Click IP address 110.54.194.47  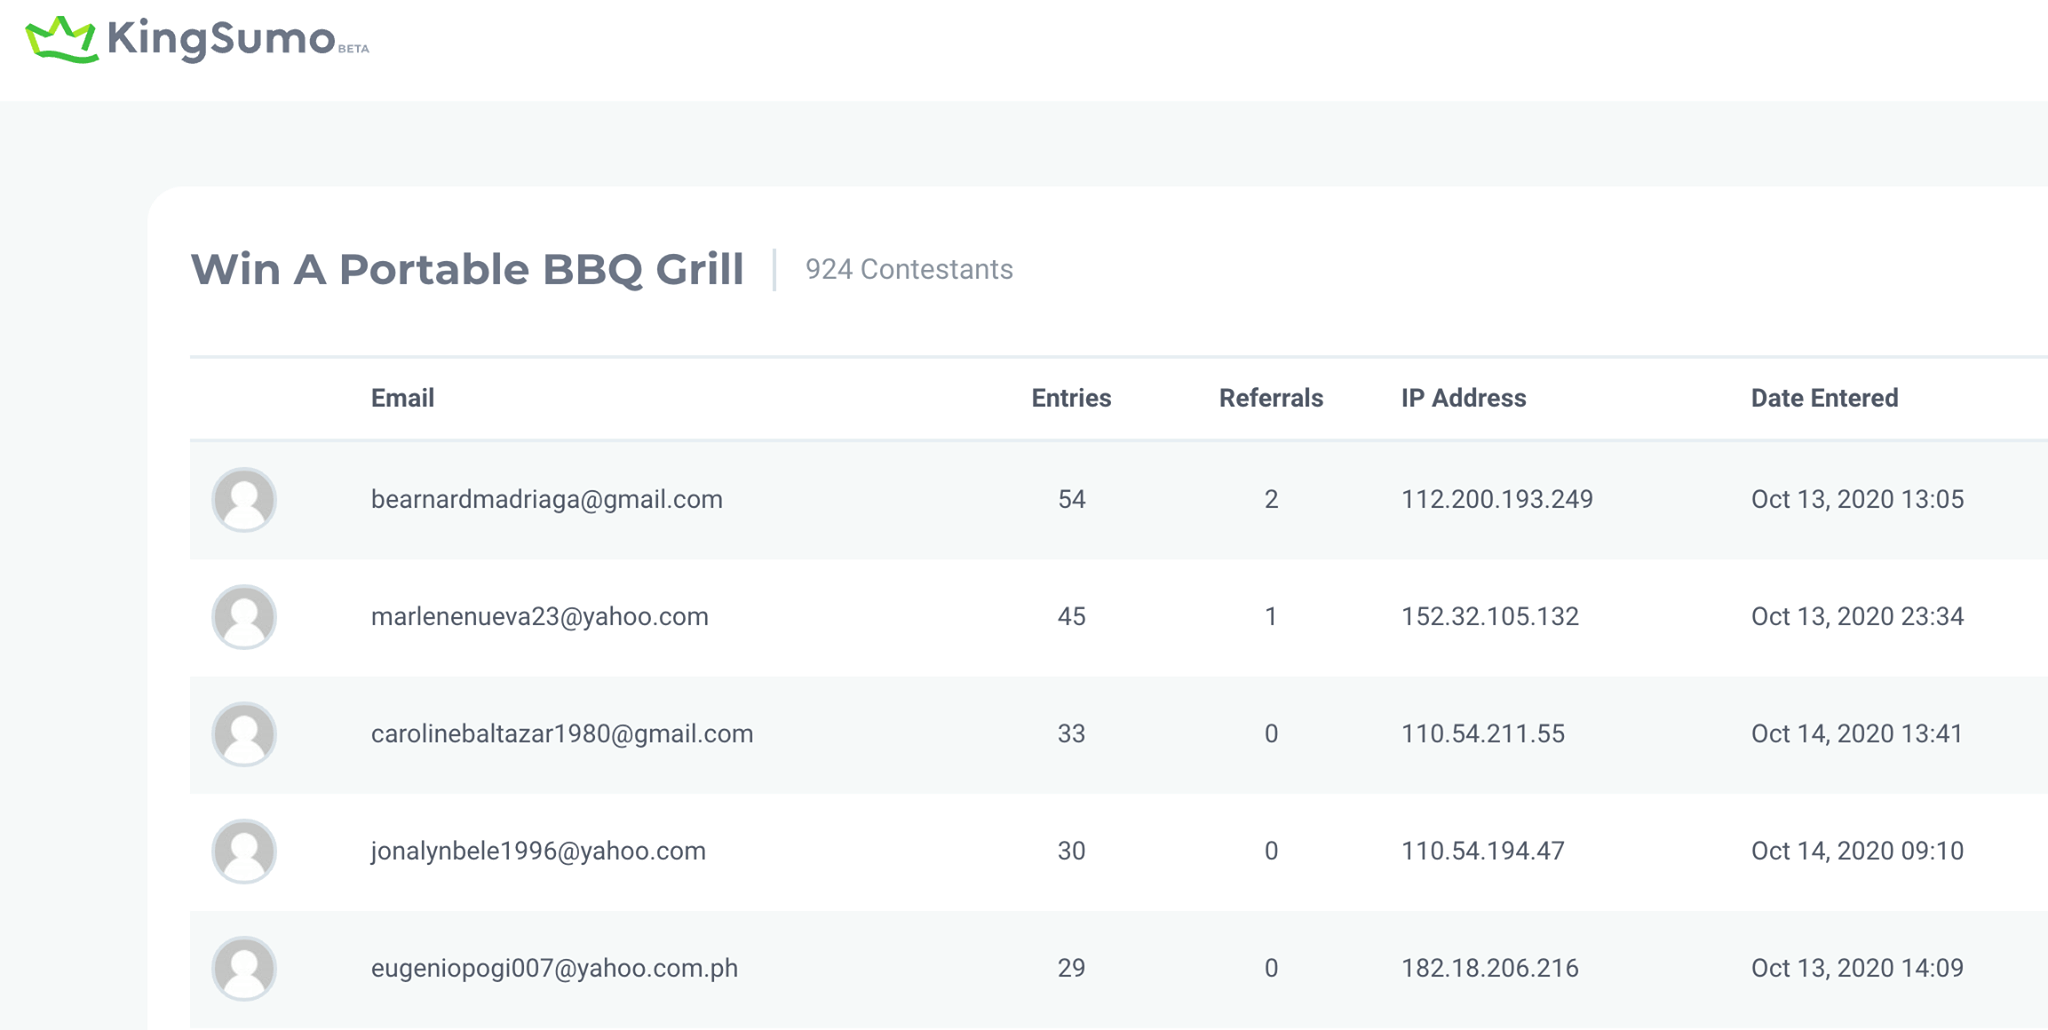[1483, 851]
